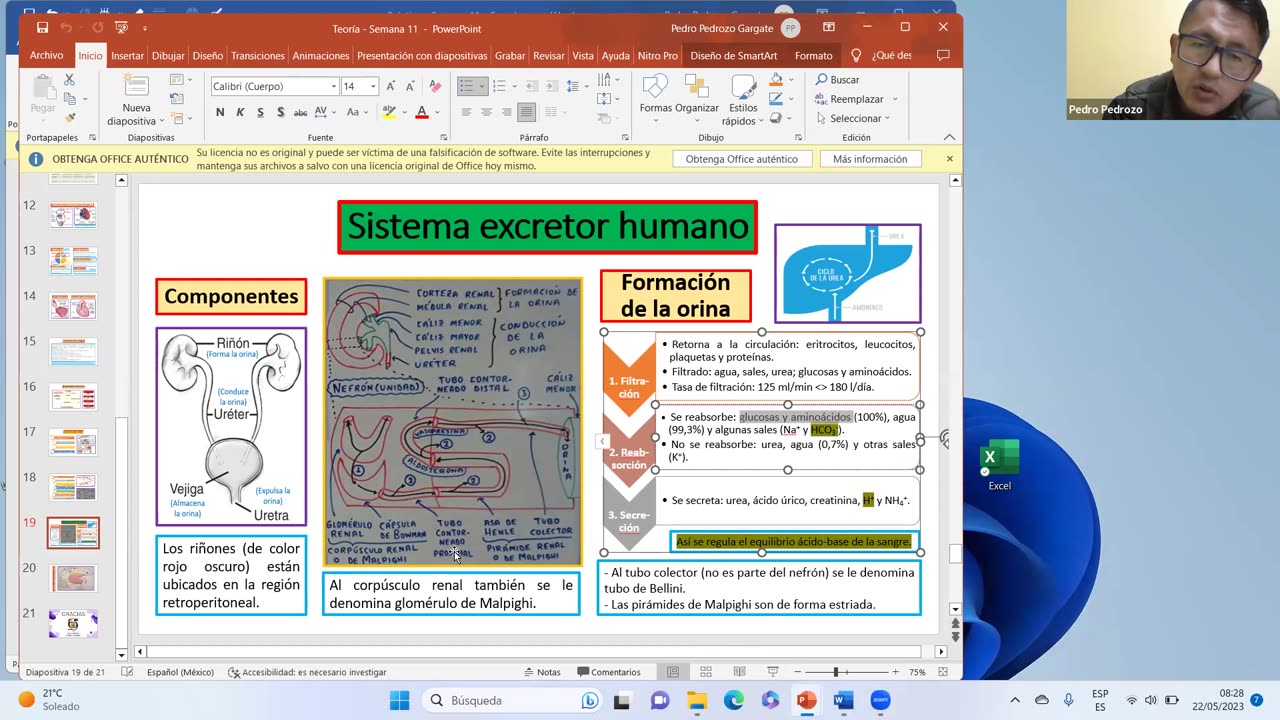Screen dimensions: 1280x720
Task: Click Buscar in Edición group
Action: tap(838, 80)
